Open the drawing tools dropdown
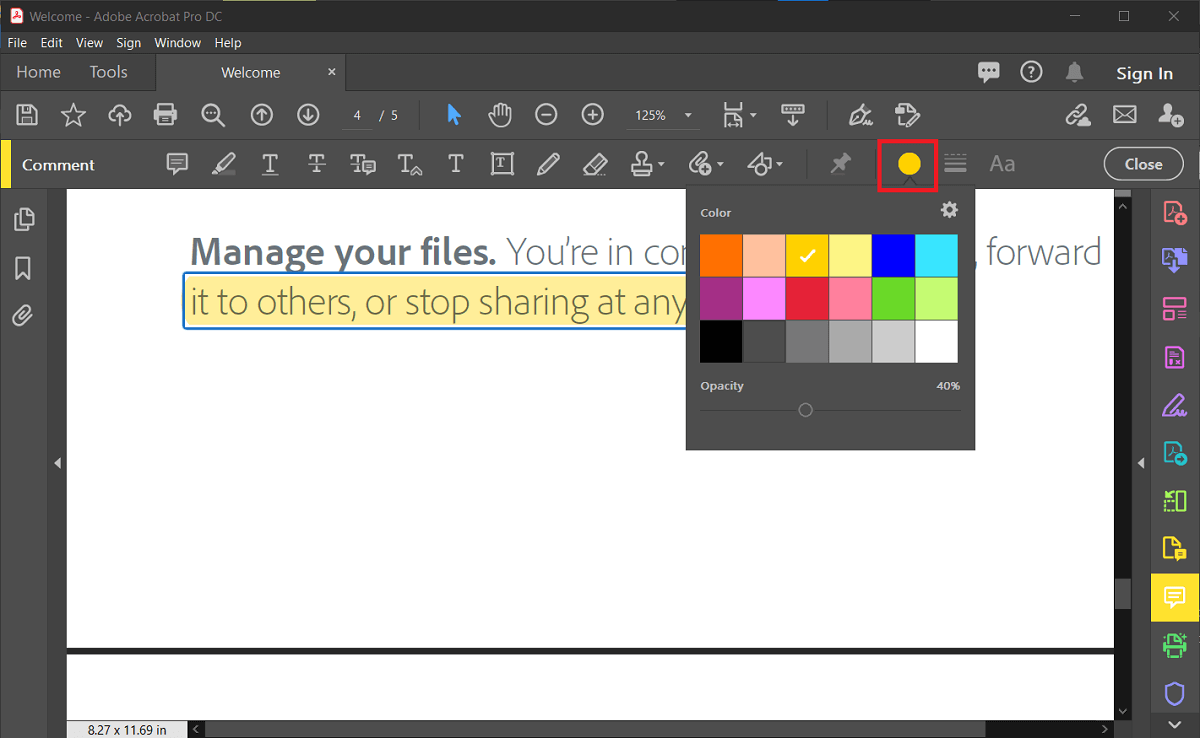Screen dimensions: 1200x738 coord(765,163)
